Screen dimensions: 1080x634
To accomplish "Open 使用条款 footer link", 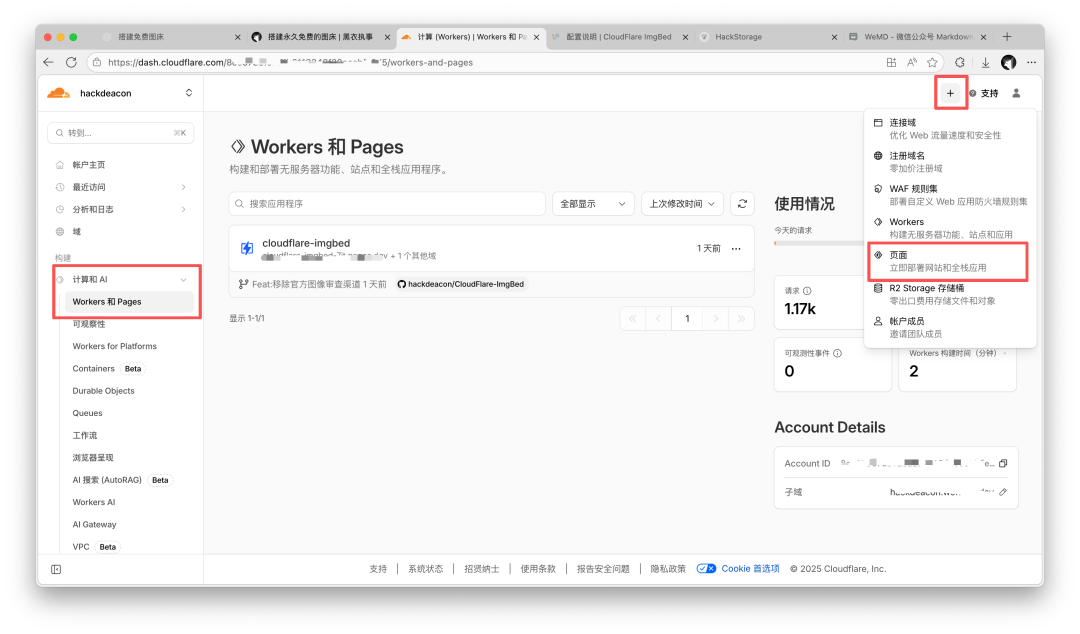I will coord(538,569).
